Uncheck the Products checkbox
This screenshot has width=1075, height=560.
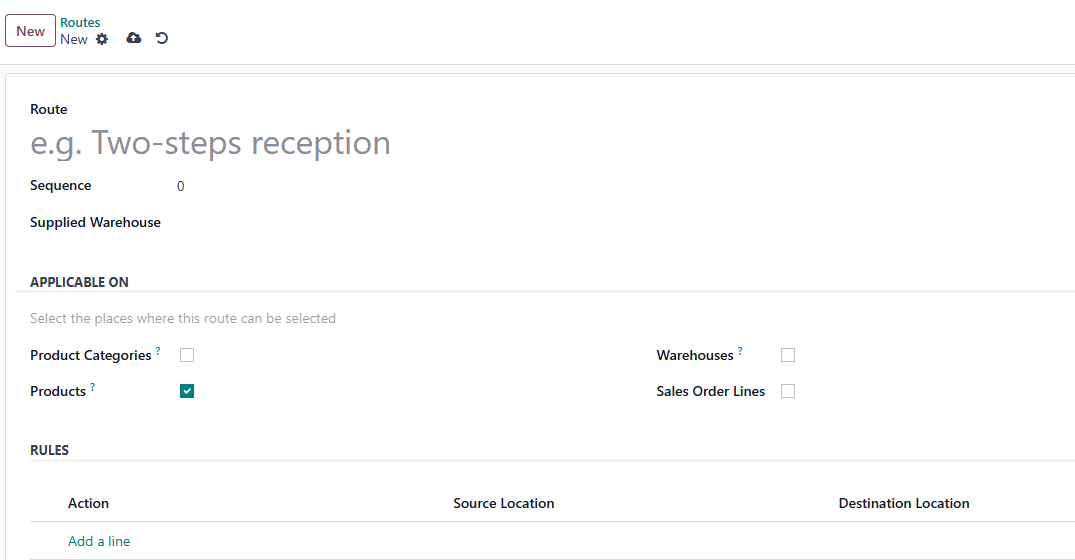(187, 391)
